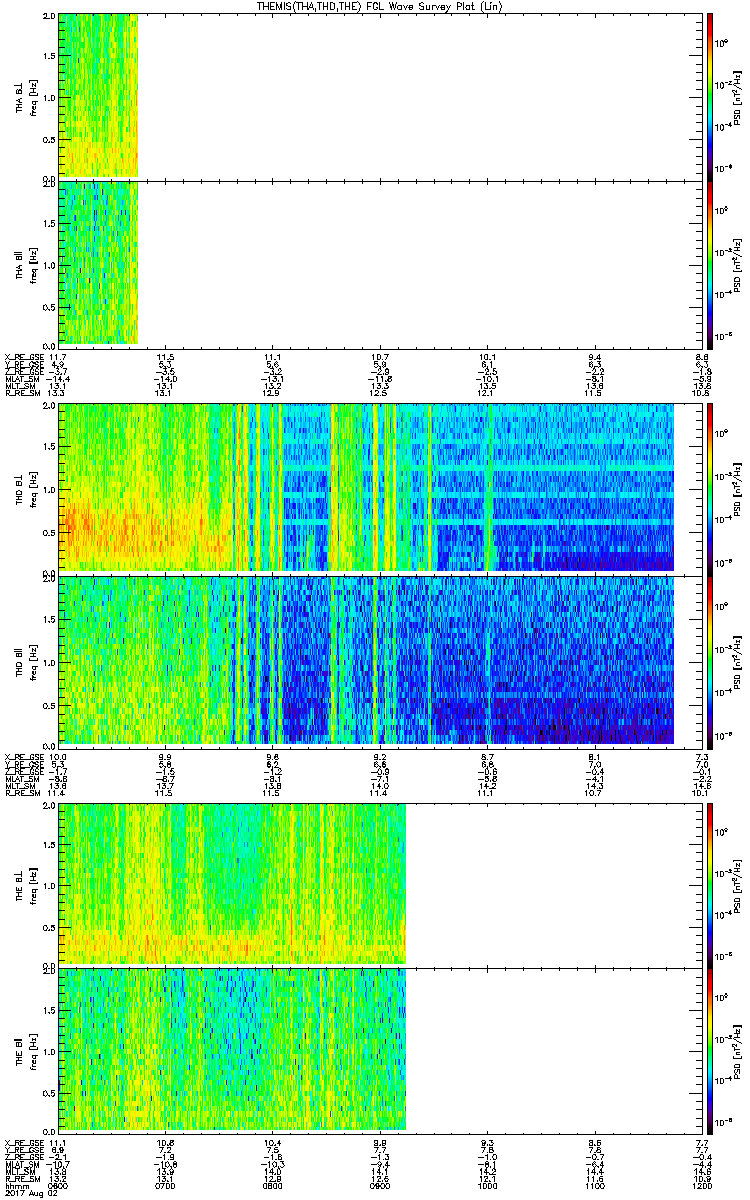Click the PSD color bar beside THE B-perpendicular panel
Image resolution: width=750 pixels, height=1200 pixels.
tap(709, 883)
